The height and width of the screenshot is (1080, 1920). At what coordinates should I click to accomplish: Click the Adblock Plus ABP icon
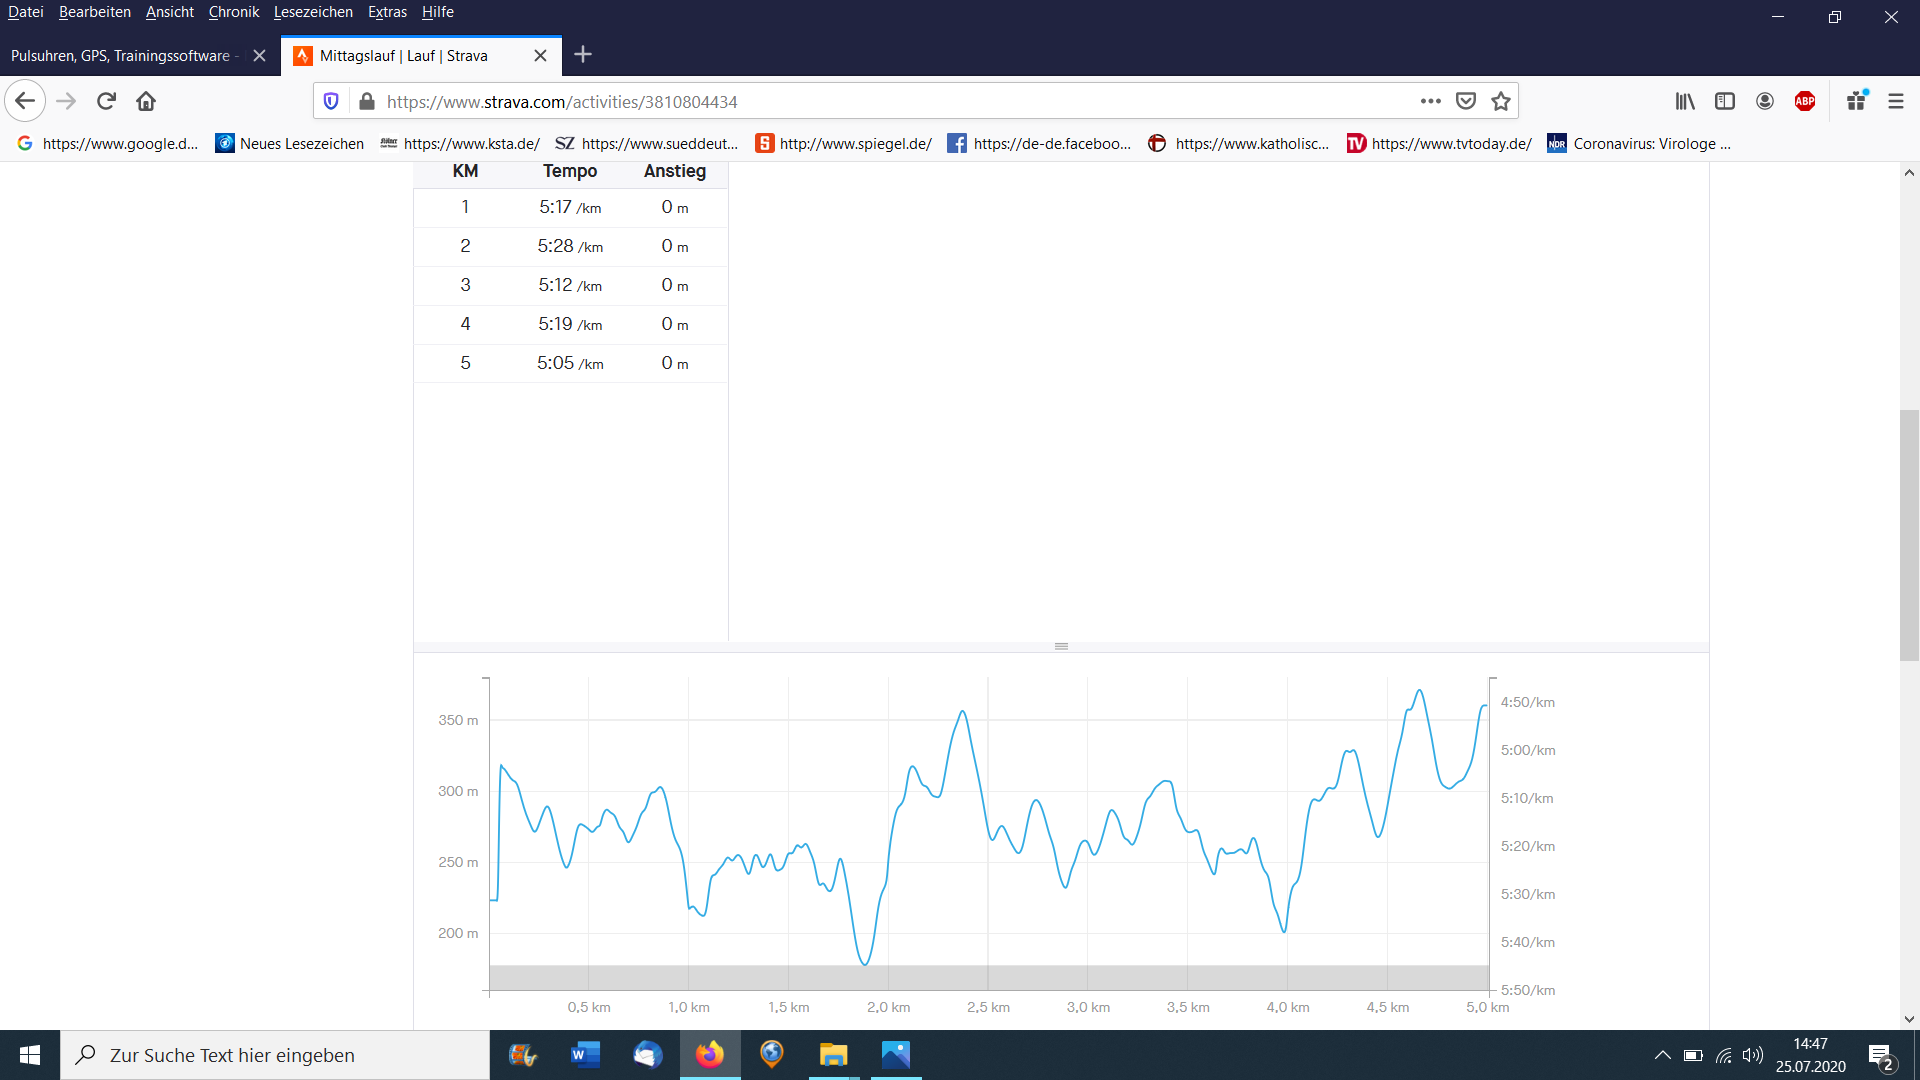pyautogui.click(x=1805, y=101)
